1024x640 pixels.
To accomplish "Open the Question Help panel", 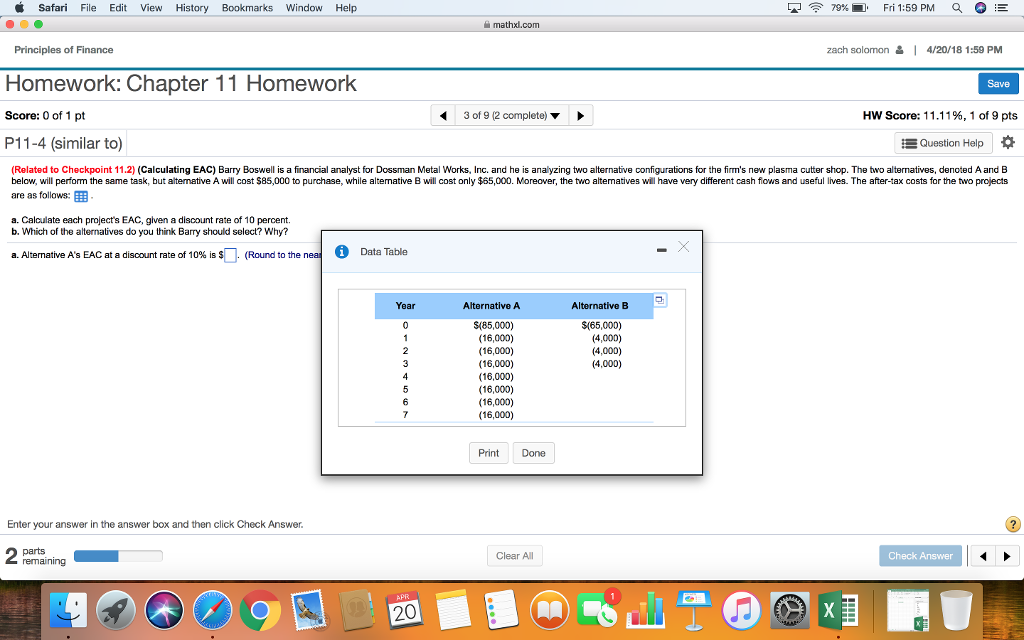I will click(x=942, y=142).
